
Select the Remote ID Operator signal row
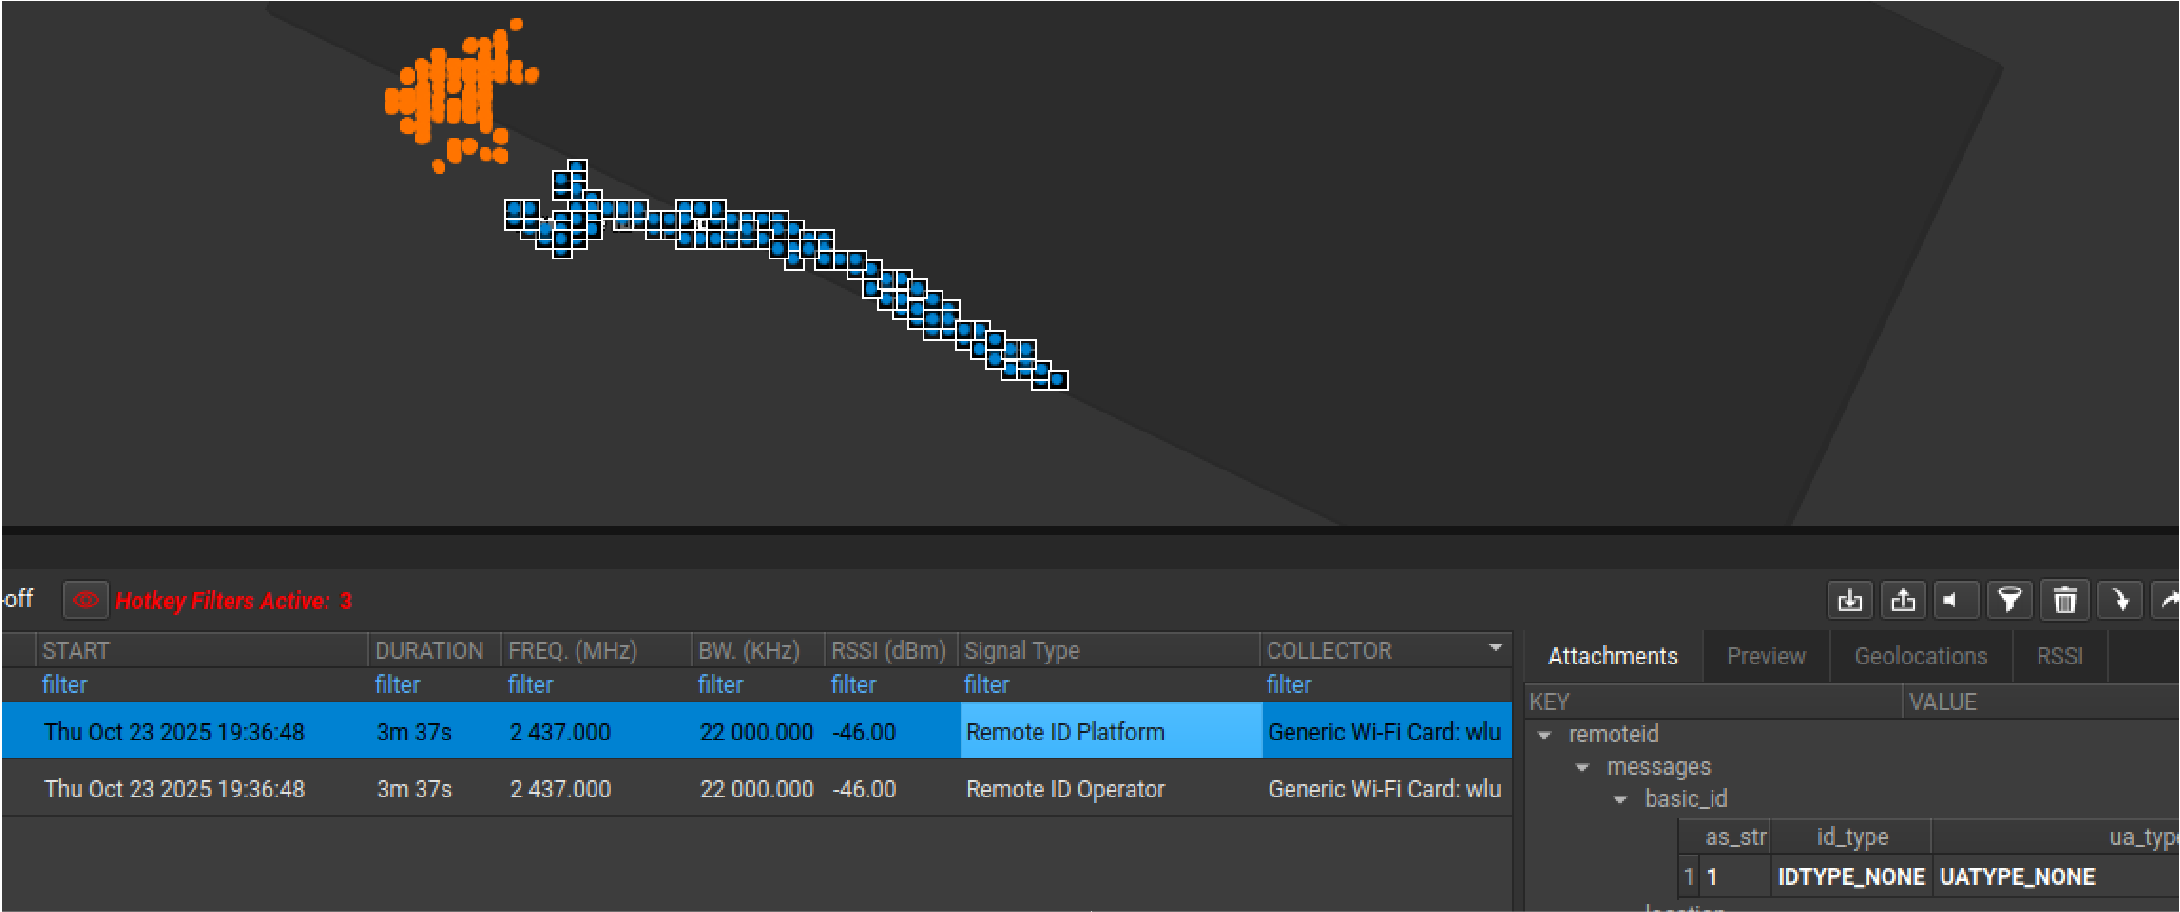click(x=1065, y=789)
